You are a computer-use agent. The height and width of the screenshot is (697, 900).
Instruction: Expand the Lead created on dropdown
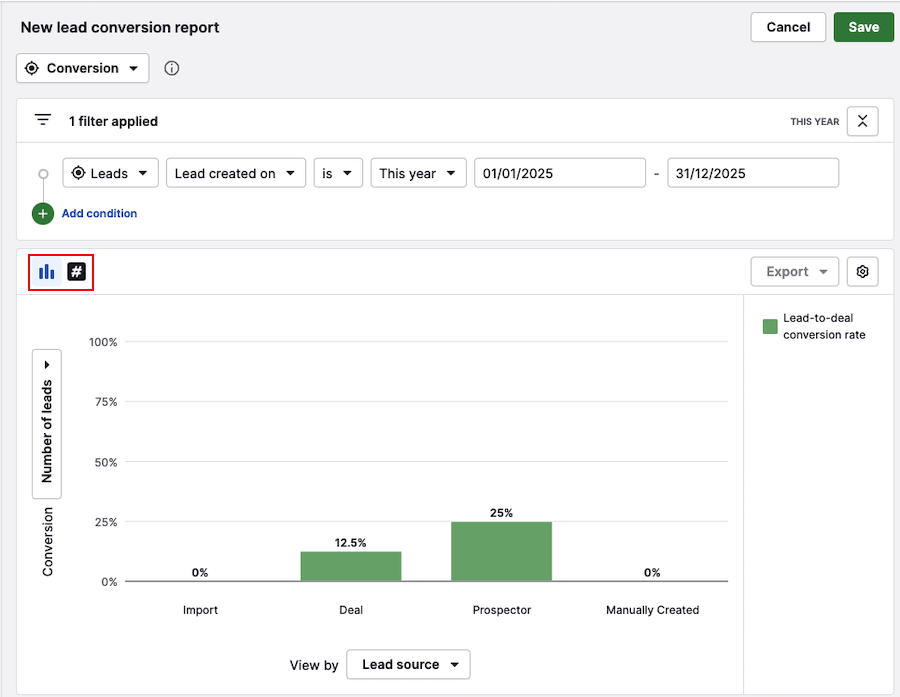pyautogui.click(x=236, y=173)
